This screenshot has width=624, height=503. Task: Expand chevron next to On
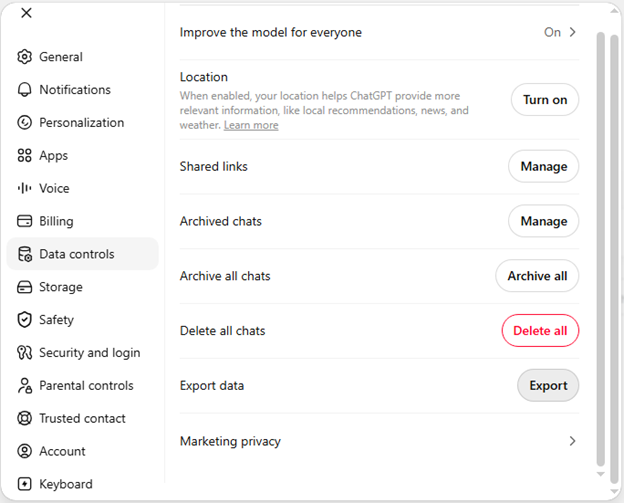pyautogui.click(x=572, y=32)
